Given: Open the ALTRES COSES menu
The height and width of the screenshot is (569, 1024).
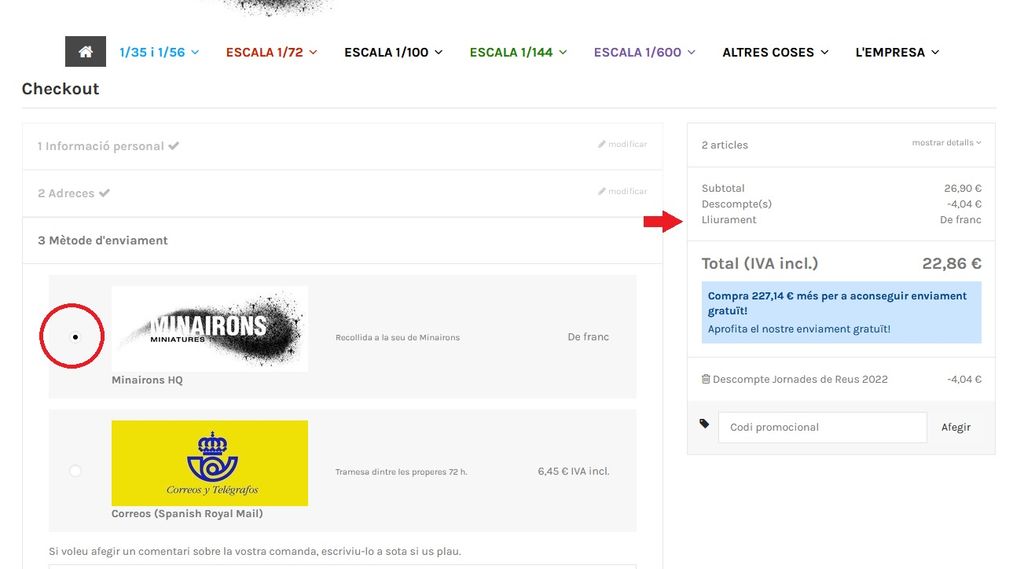Looking at the screenshot, I should [x=775, y=52].
